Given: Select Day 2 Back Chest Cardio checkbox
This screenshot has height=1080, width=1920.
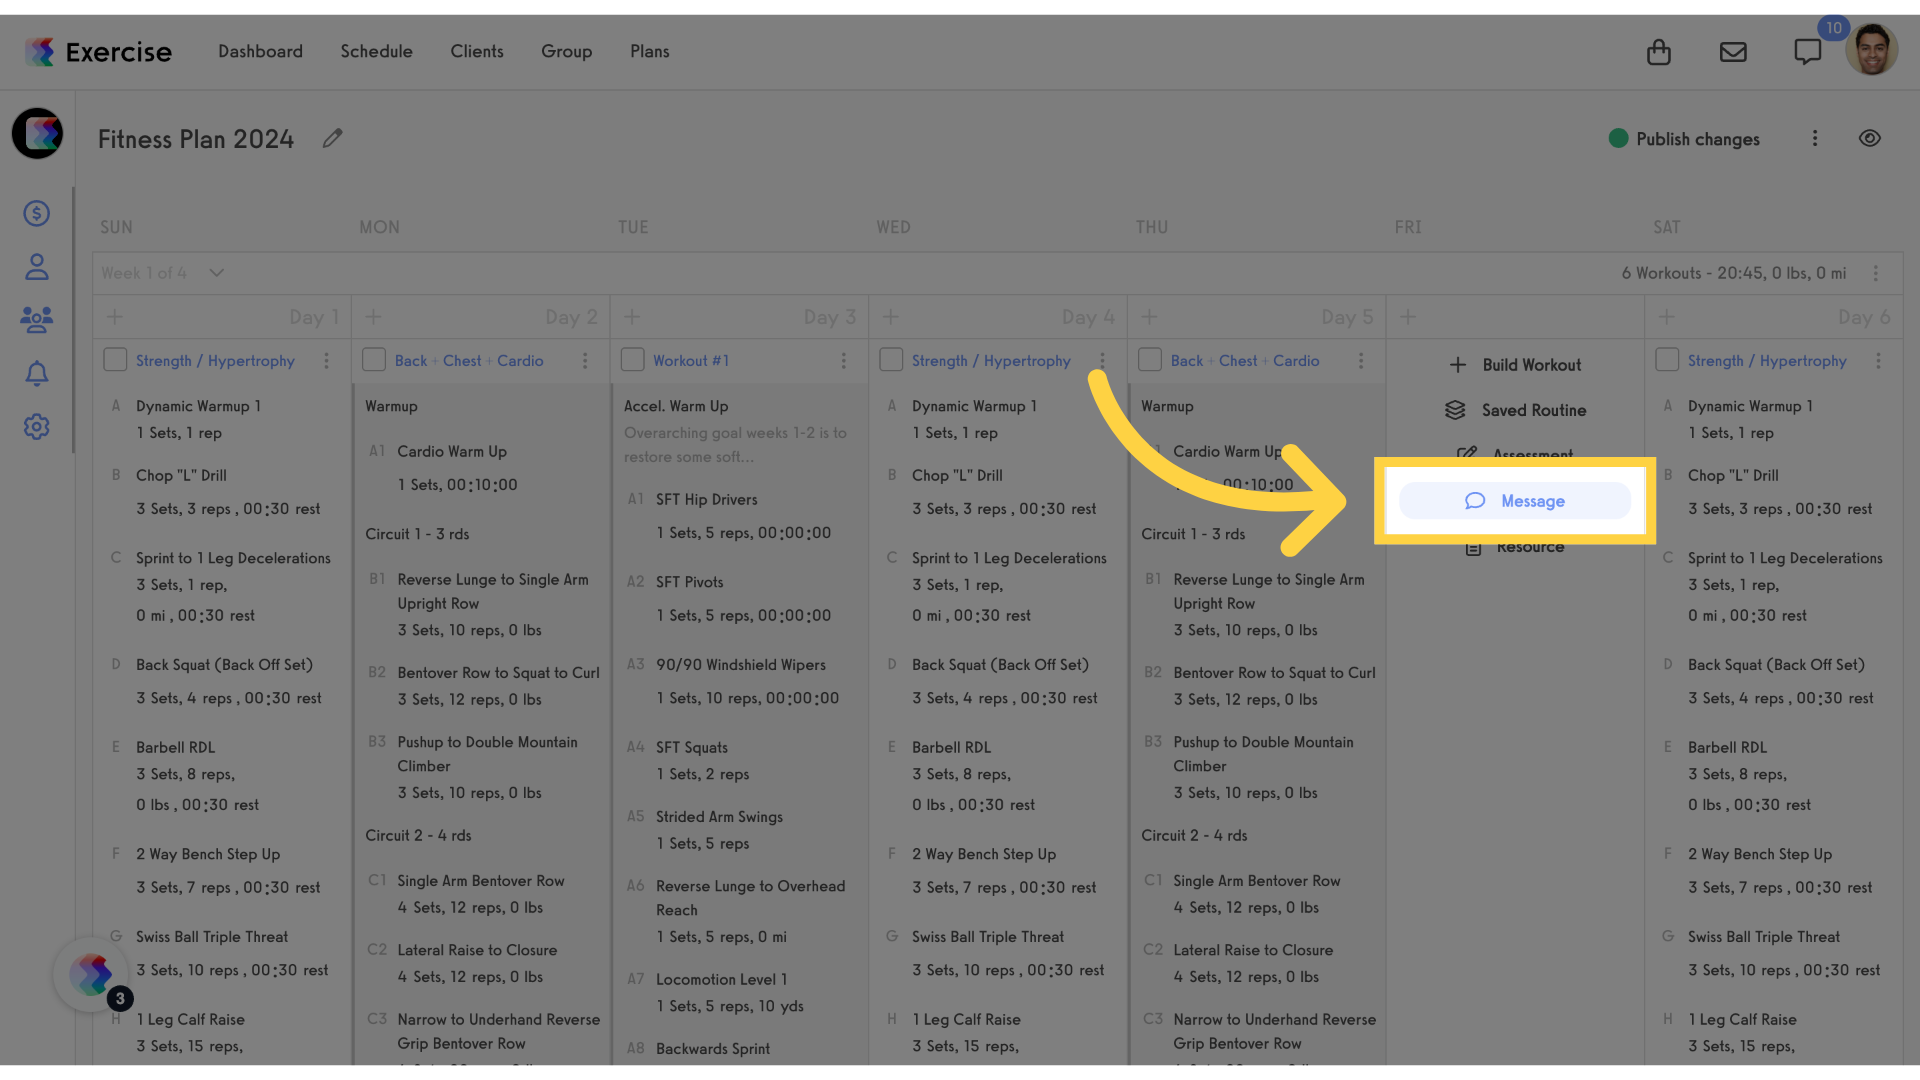Looking at the screenshot, I should coord(374,360).
